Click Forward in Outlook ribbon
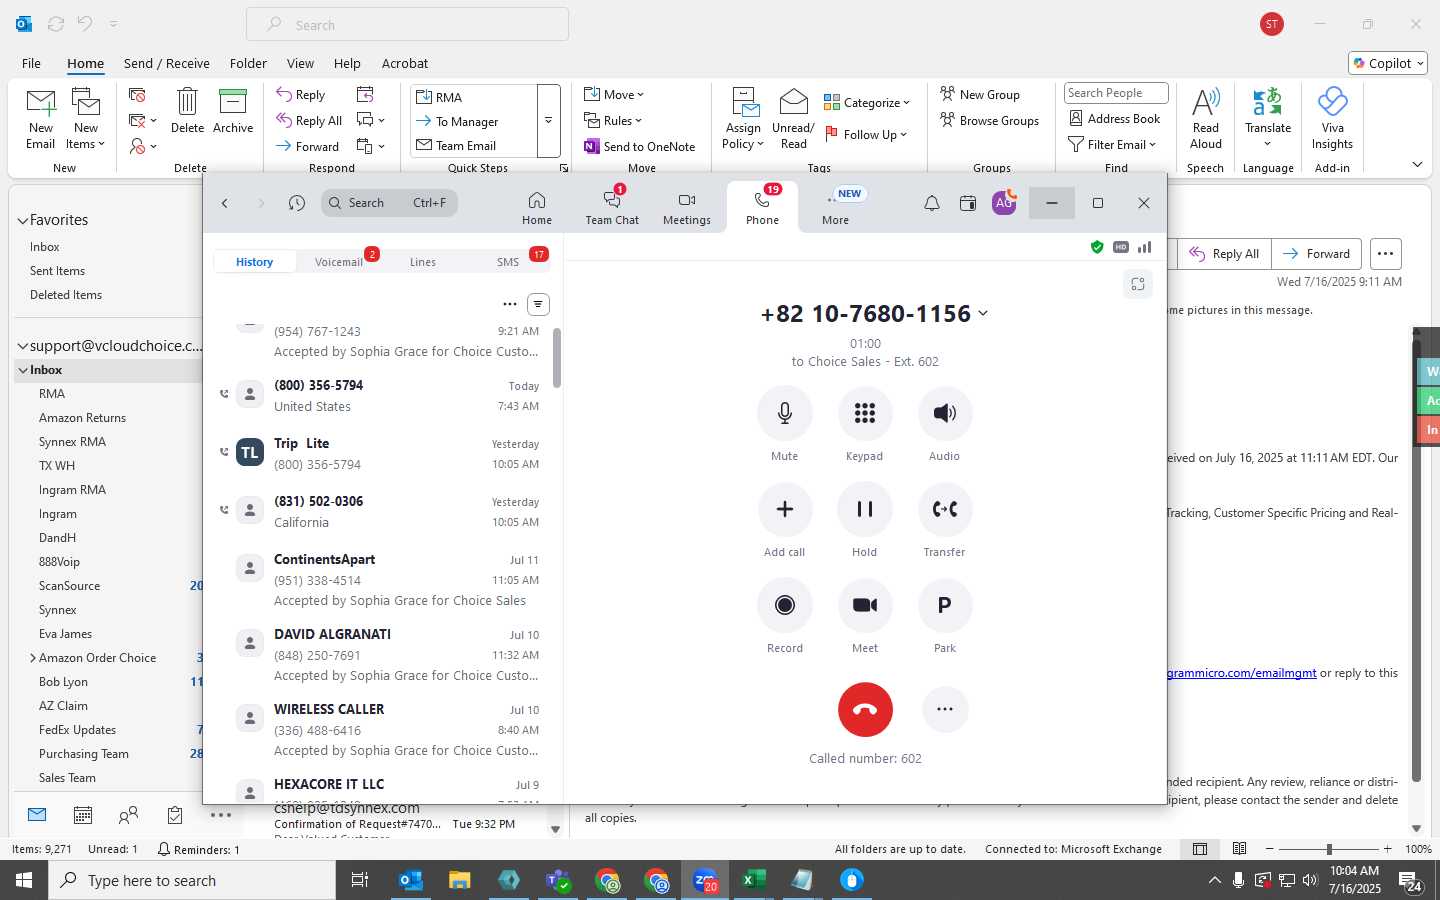The image size is (1440, 900). coord(307,146)
